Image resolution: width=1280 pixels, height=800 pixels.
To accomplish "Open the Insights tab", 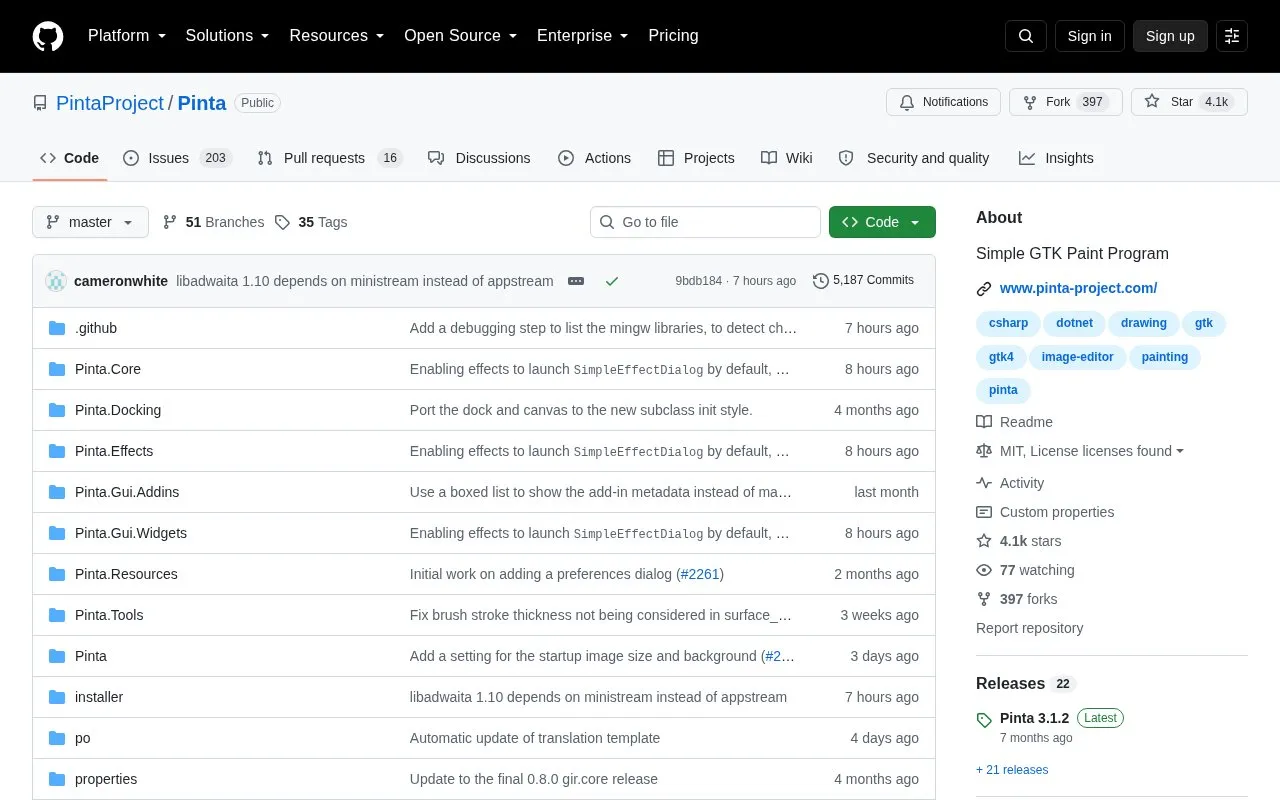I will pos(1056,158).
